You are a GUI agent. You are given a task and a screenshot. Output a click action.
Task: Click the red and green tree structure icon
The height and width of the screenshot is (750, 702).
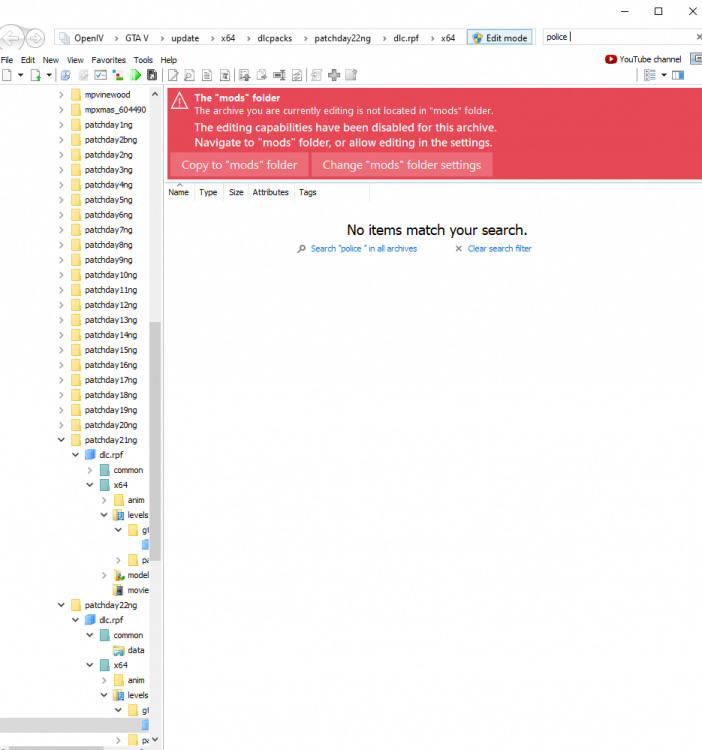tap(118, 75)
